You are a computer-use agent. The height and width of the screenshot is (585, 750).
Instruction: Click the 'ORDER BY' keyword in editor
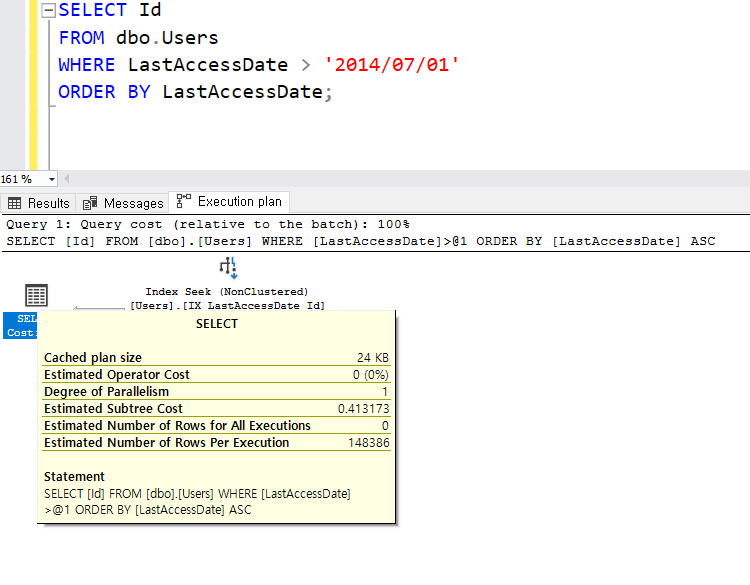coord(104,92)
